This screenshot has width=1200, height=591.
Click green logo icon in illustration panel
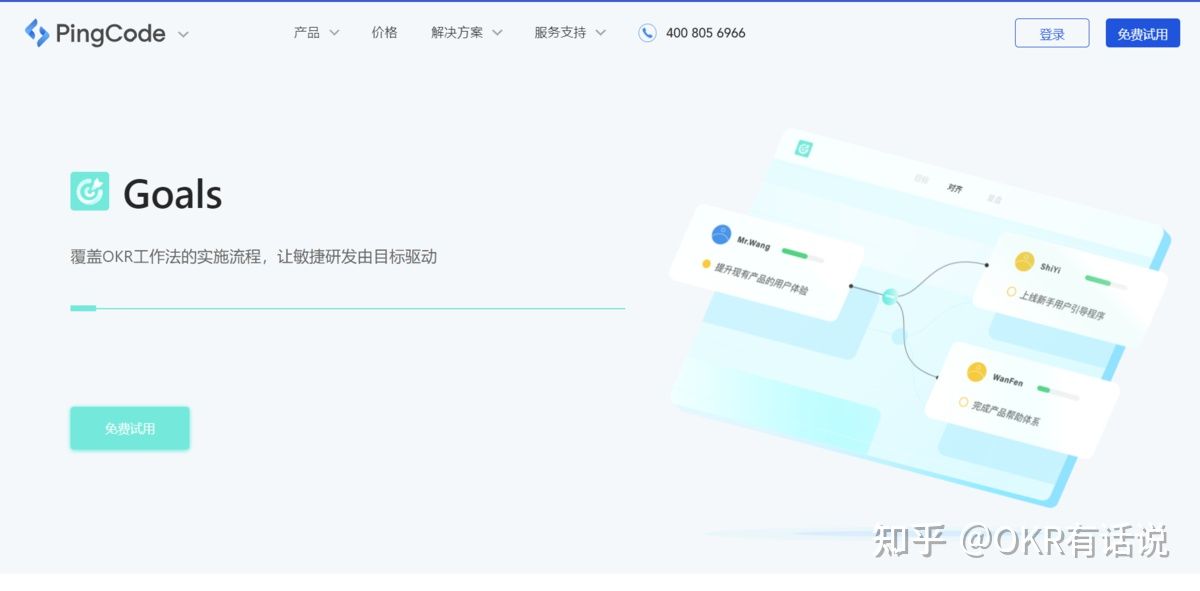click(803, 148)
